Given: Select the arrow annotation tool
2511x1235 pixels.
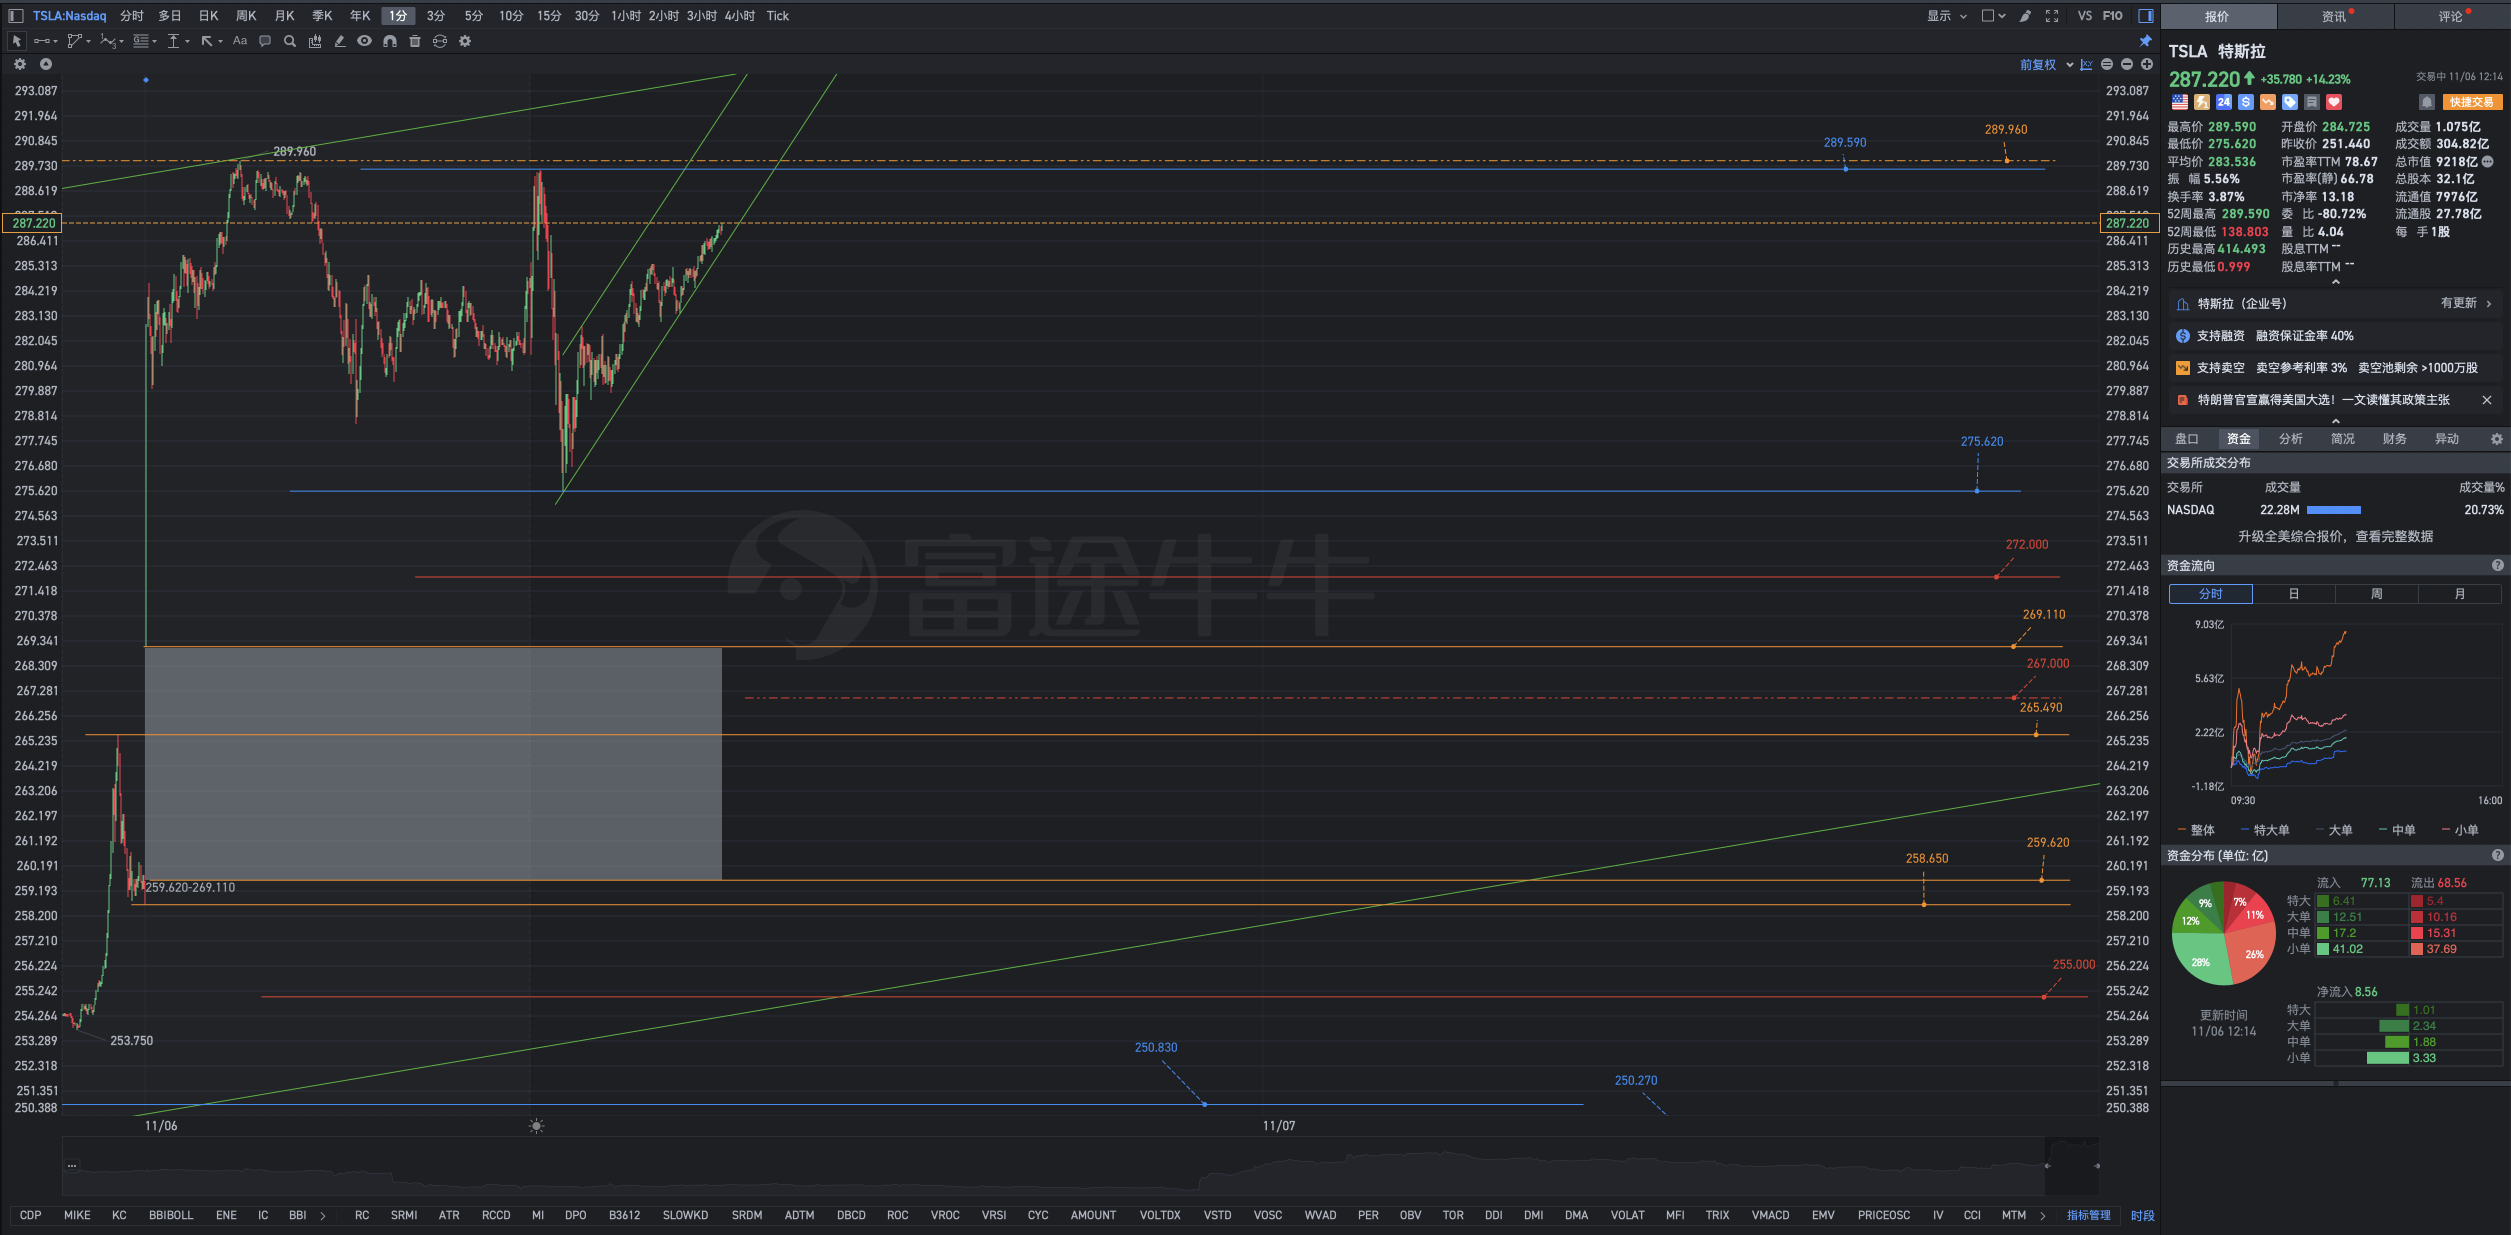Looking at the screenshot, I should [207, 41].
